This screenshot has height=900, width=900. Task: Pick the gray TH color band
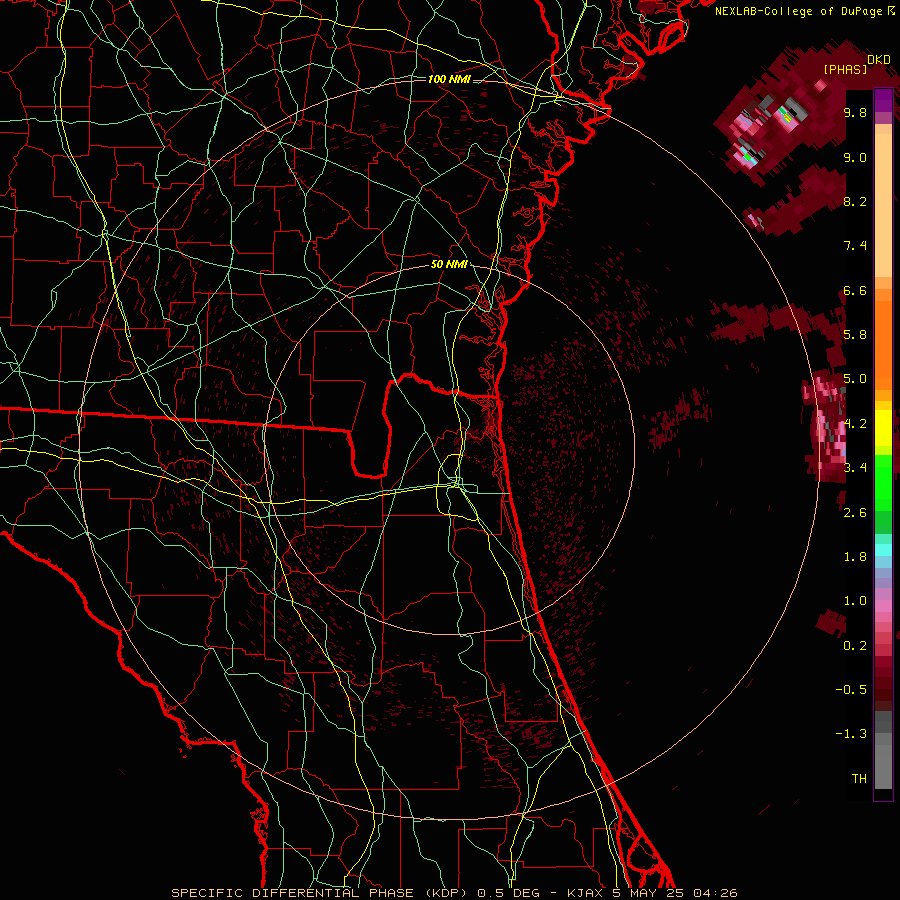tap(883, 766)
